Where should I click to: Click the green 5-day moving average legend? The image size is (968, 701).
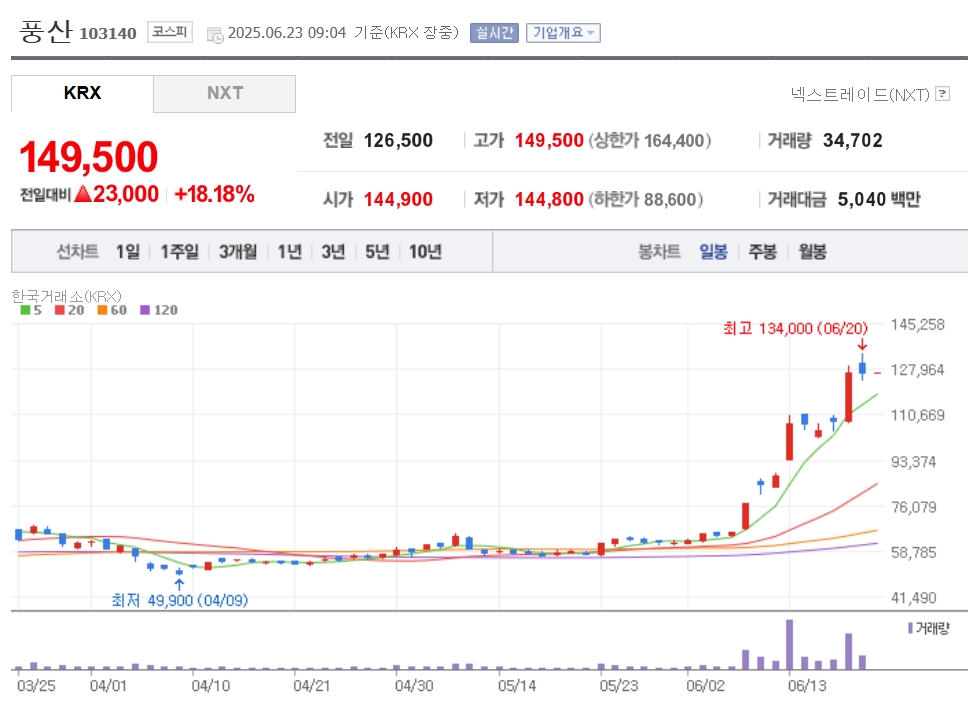tap(31, 310)
